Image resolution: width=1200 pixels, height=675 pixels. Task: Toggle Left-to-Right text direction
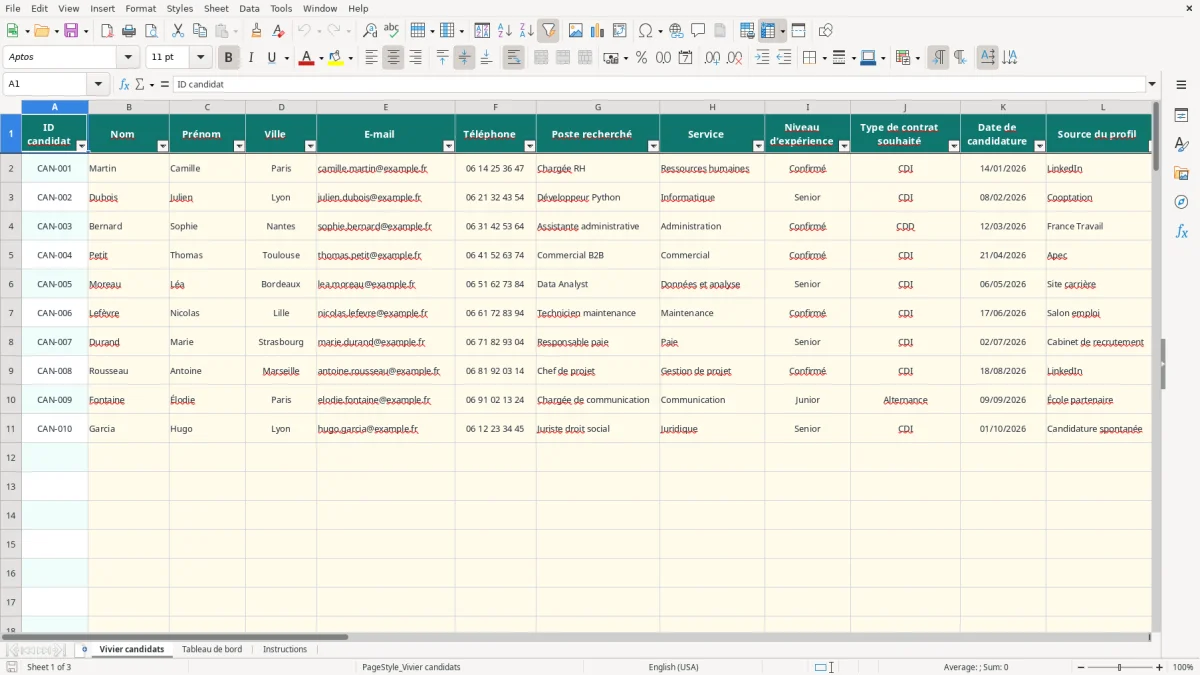coord(938,58)
